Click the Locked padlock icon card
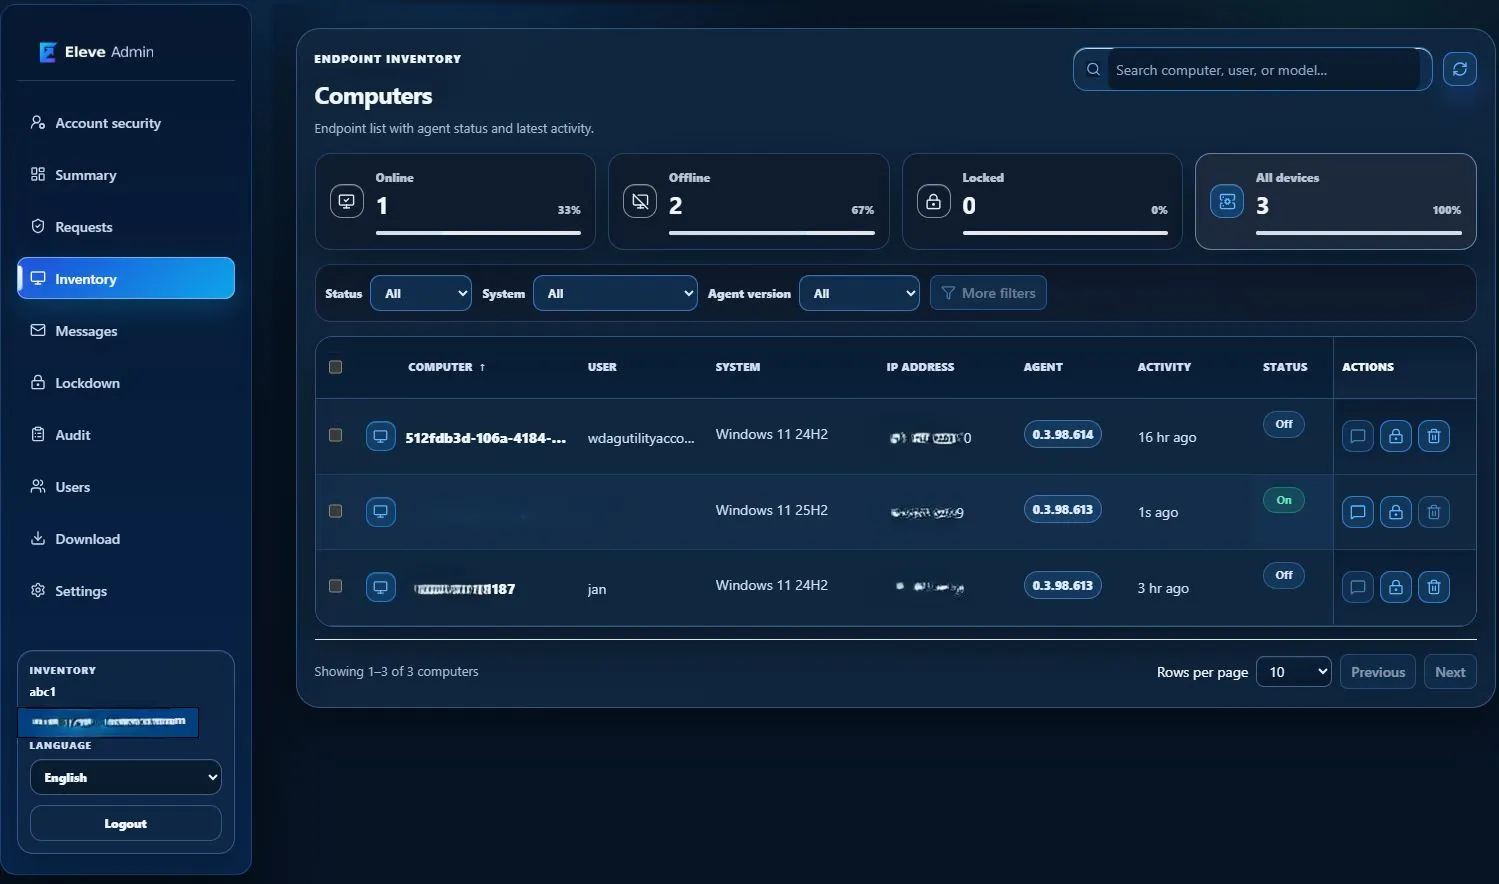This screenshot has width=1499, height=884. pos(933,201)
